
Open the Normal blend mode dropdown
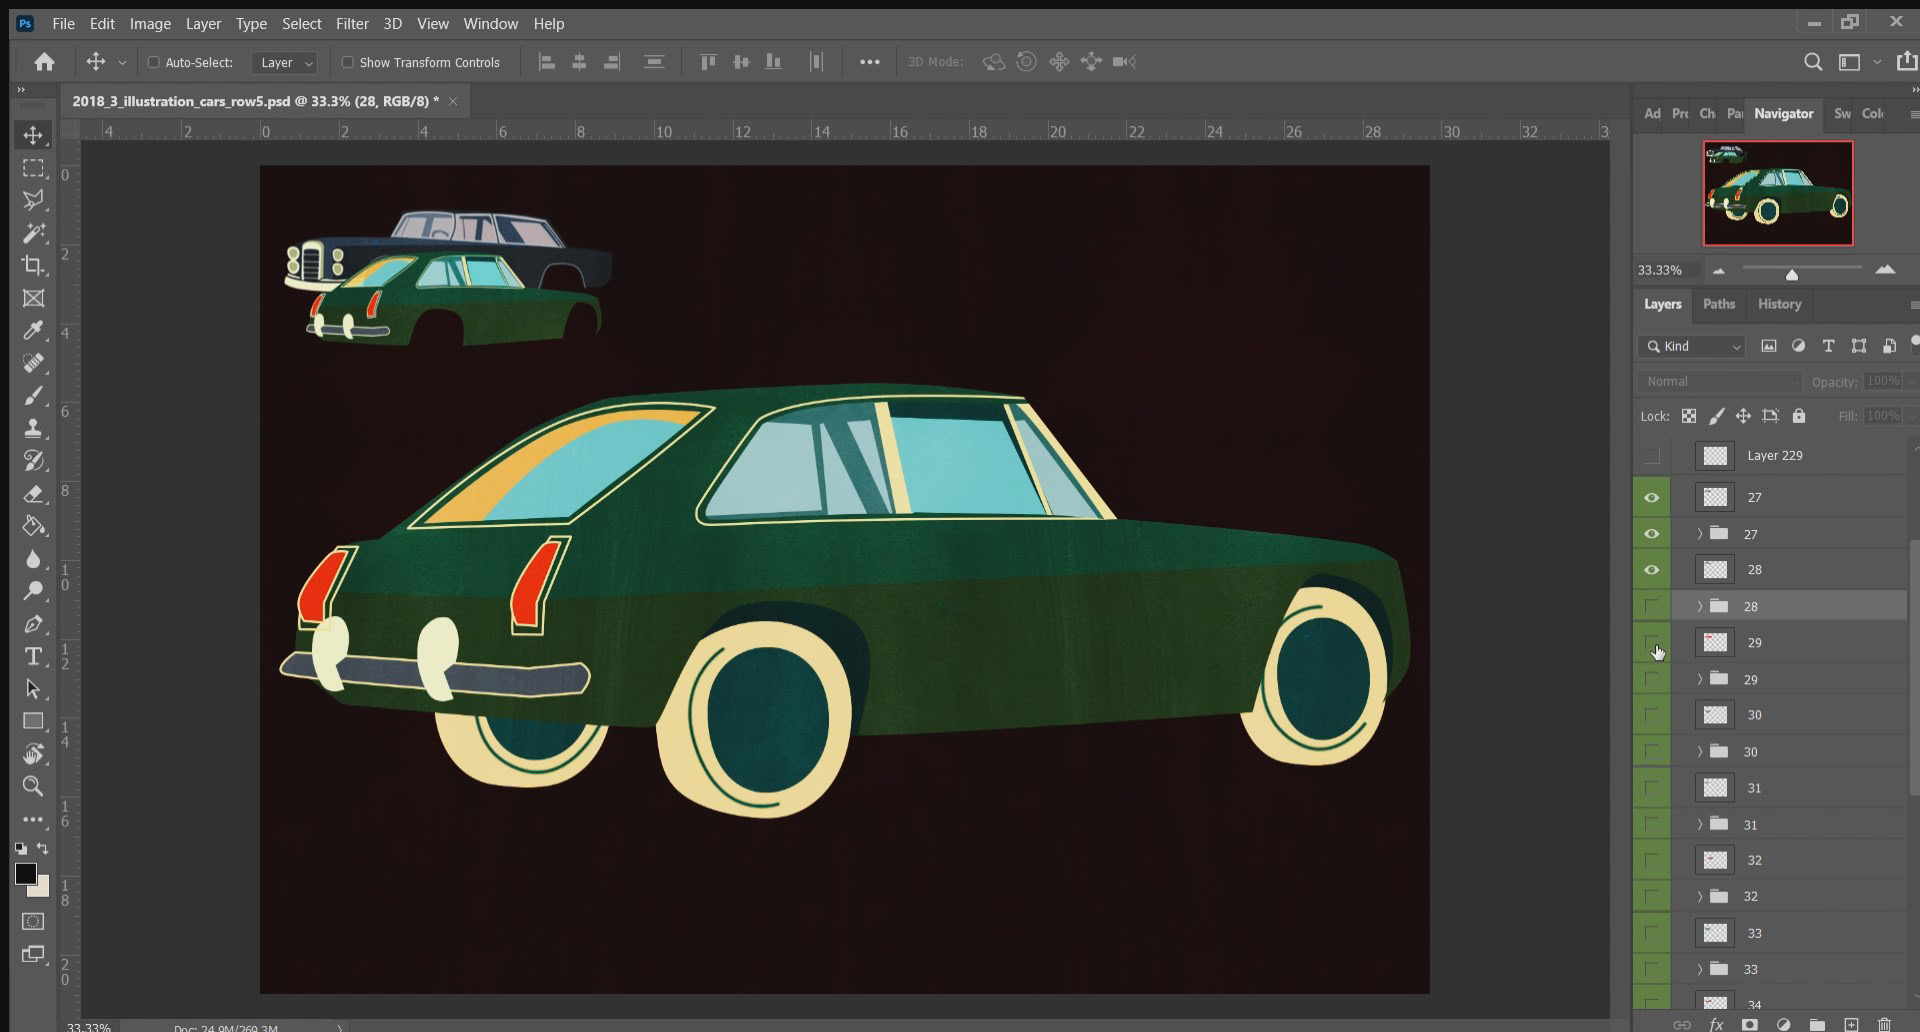(x=1718, y=381)
